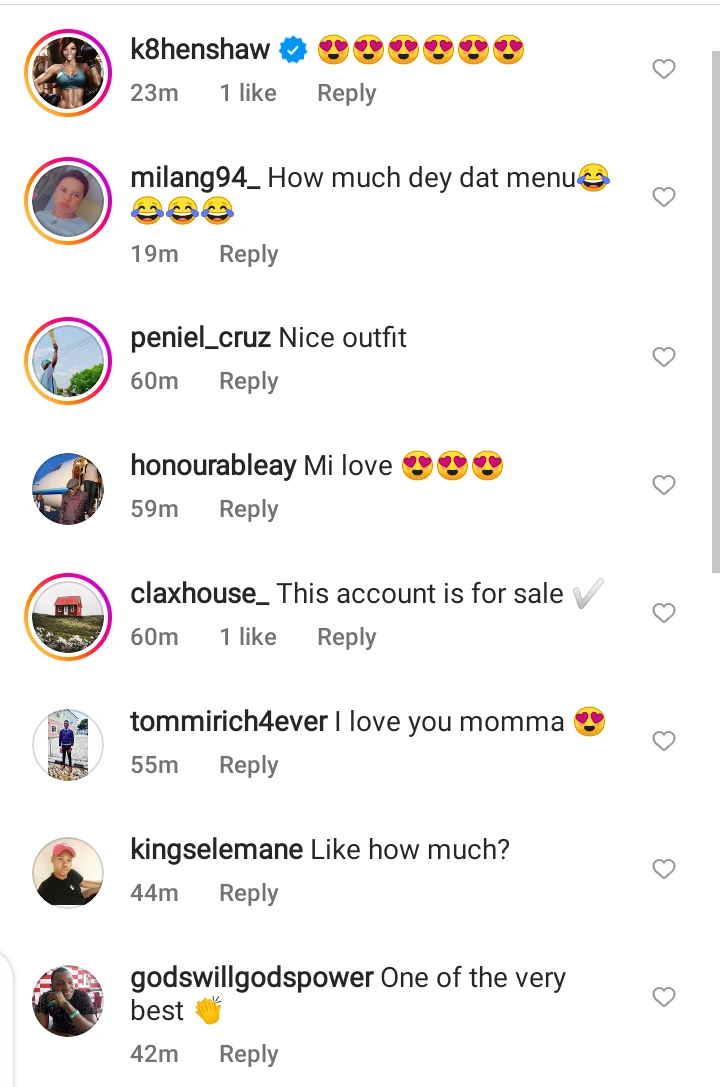Screen dimensions: 720x1087
Task: Go to tommirich4ever's profile via username
Action: click(229, 721)
